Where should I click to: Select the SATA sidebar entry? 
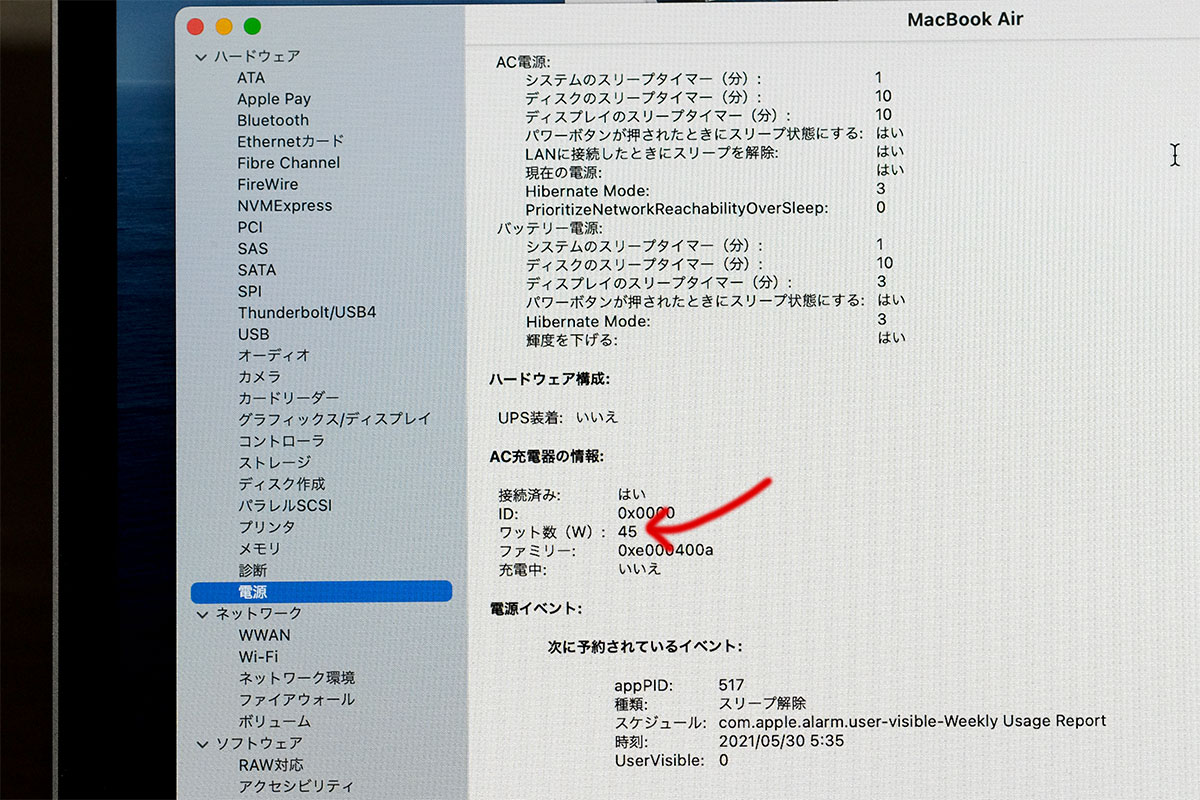click(x=257, y=270)
